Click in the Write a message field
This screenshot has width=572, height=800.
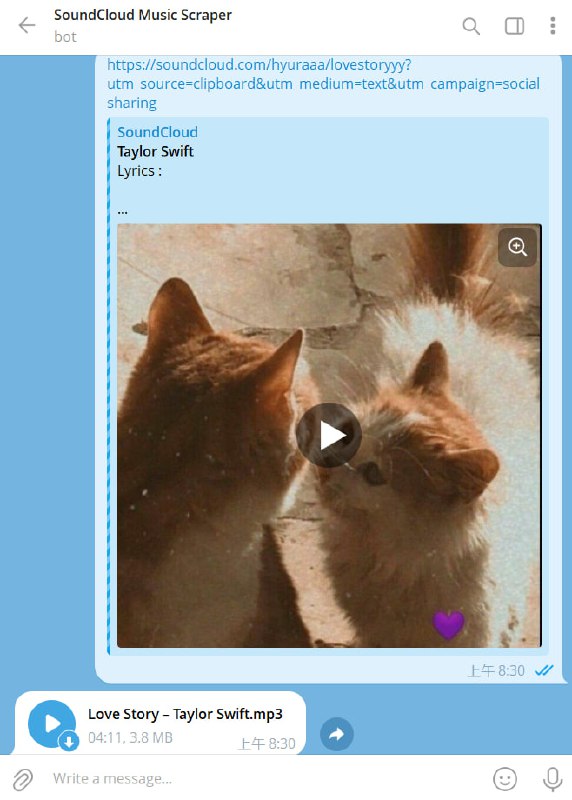click(265, 779)
